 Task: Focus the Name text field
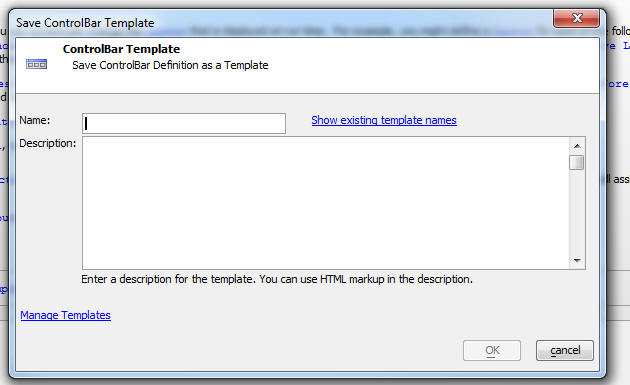click(x=184, y=123)
